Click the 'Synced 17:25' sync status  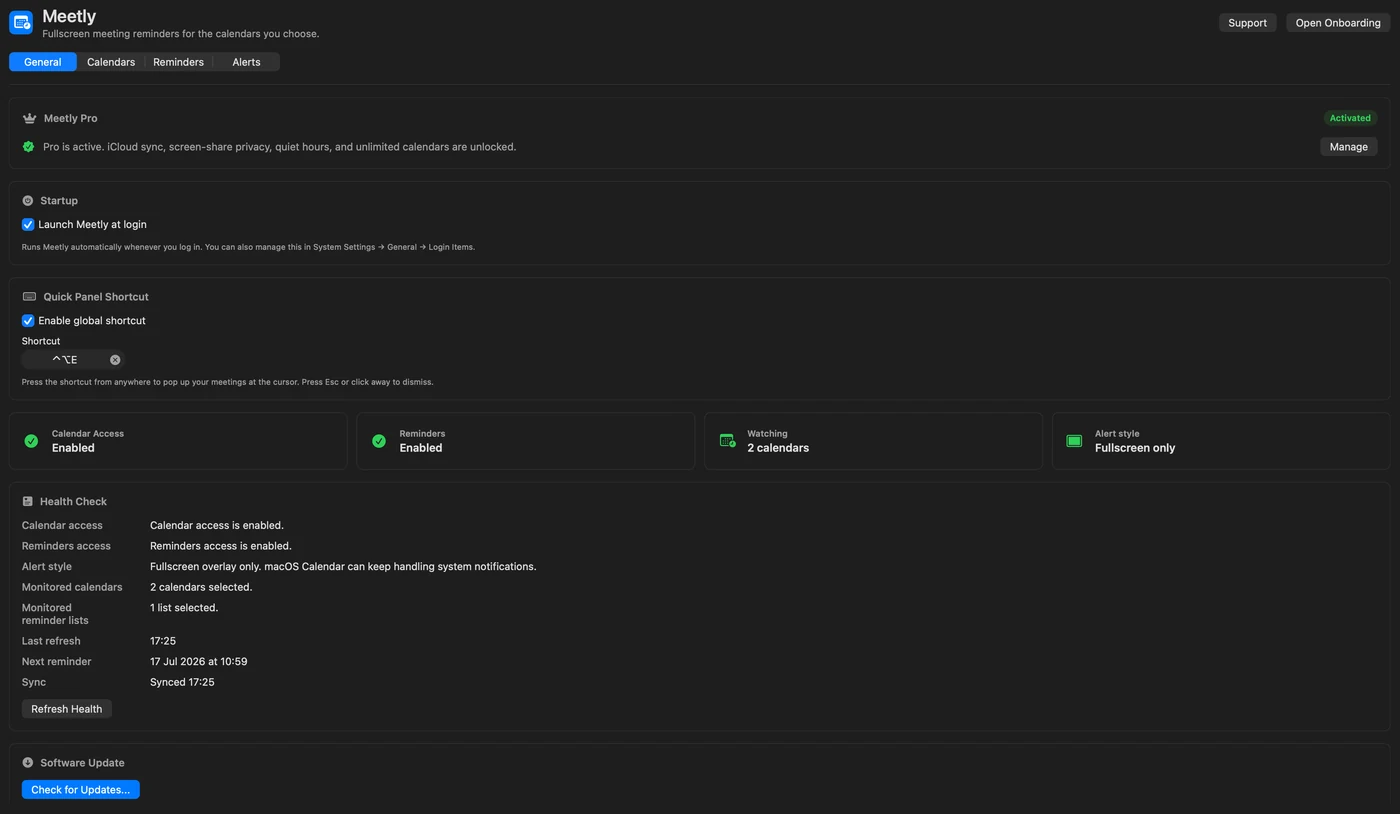point(182,682)
